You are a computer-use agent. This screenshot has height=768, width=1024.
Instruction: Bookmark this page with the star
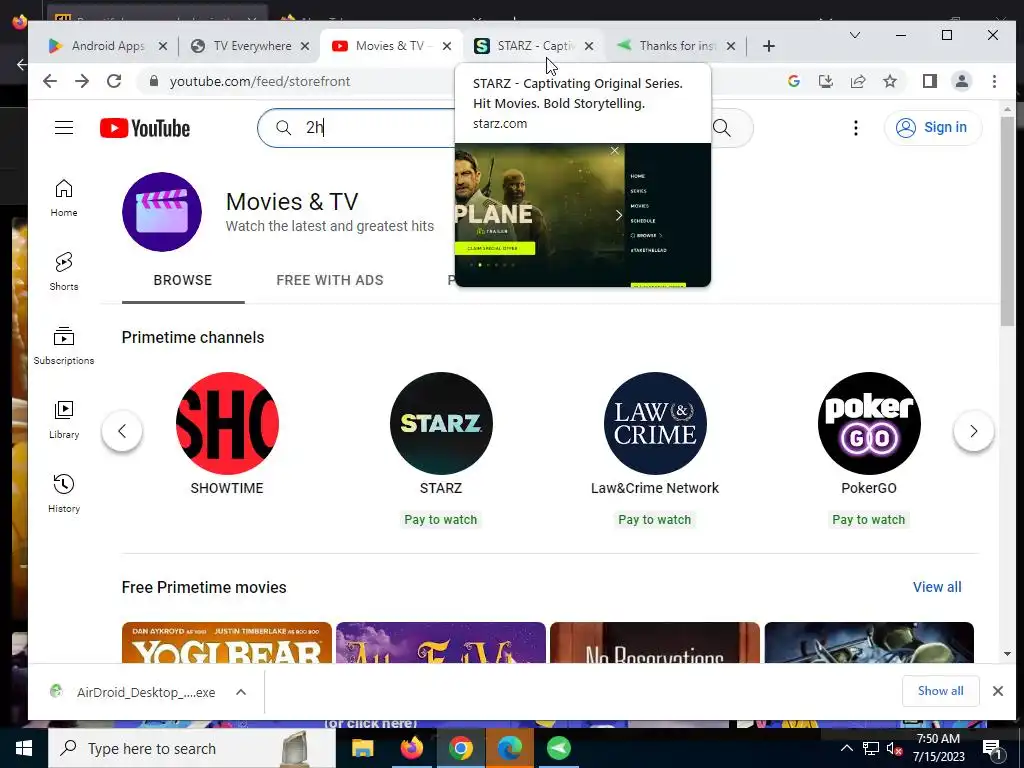tap(889, 81)
